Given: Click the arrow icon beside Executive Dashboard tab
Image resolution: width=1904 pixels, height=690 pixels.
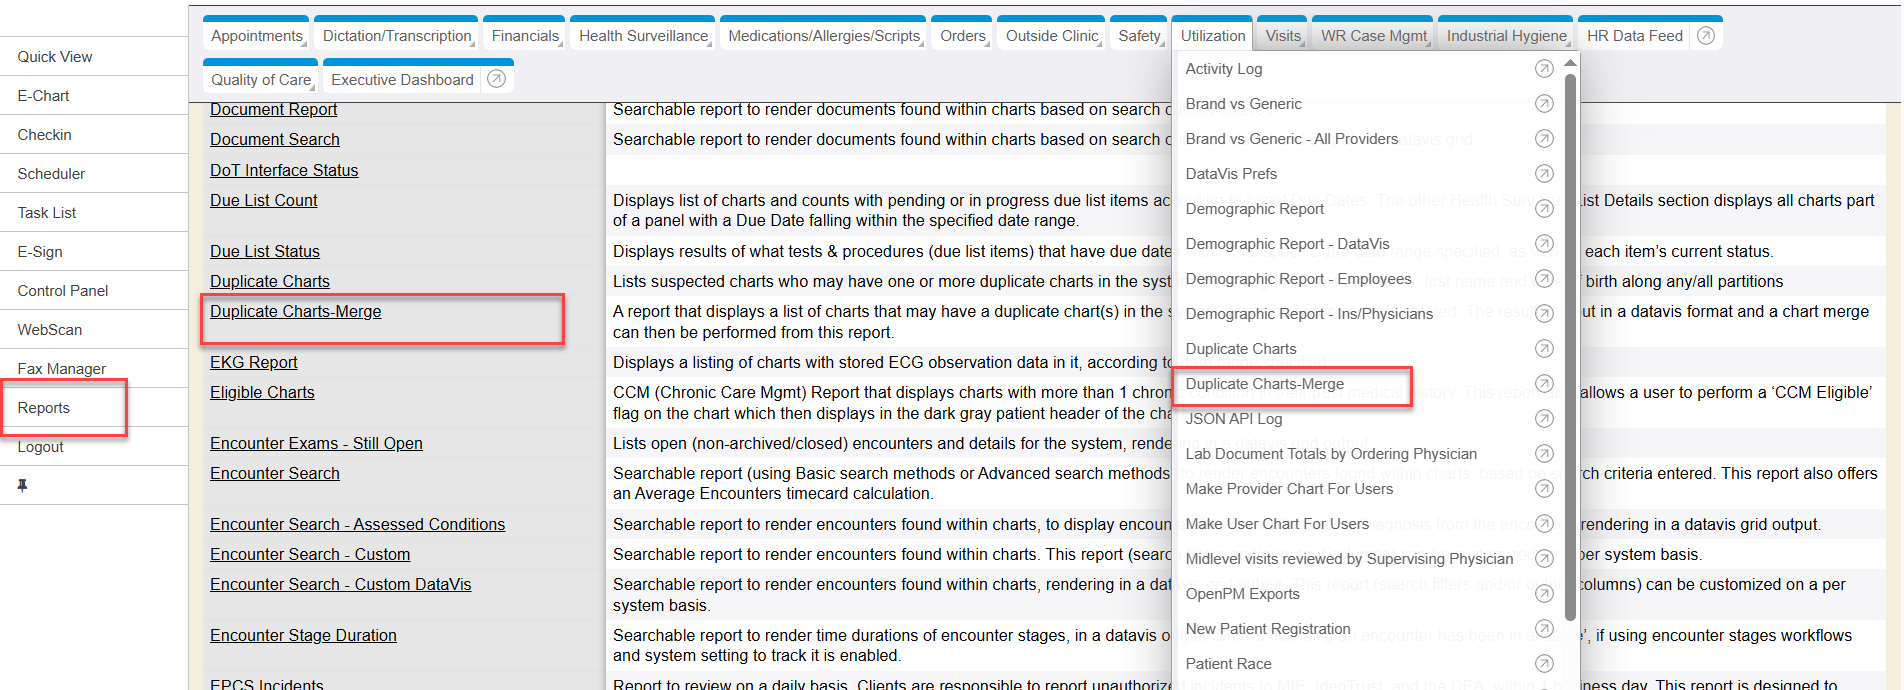Looking at the screenshot, I should (496, 79).
